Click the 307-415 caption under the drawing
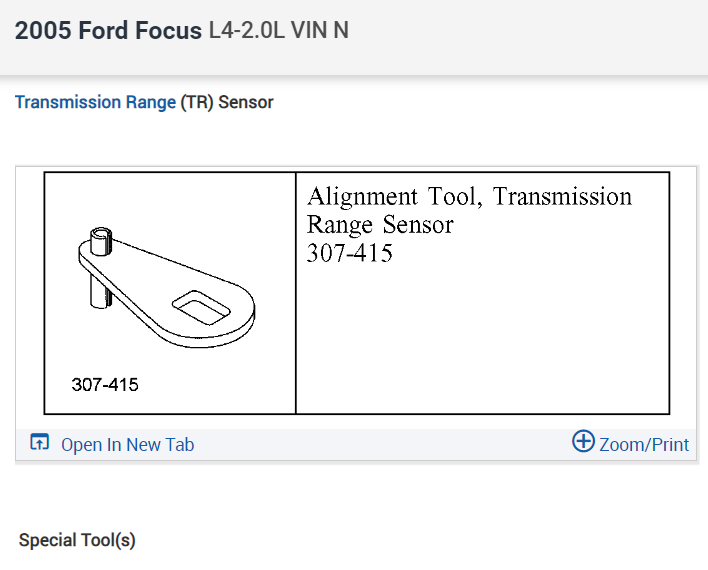 tap(105, 385)
